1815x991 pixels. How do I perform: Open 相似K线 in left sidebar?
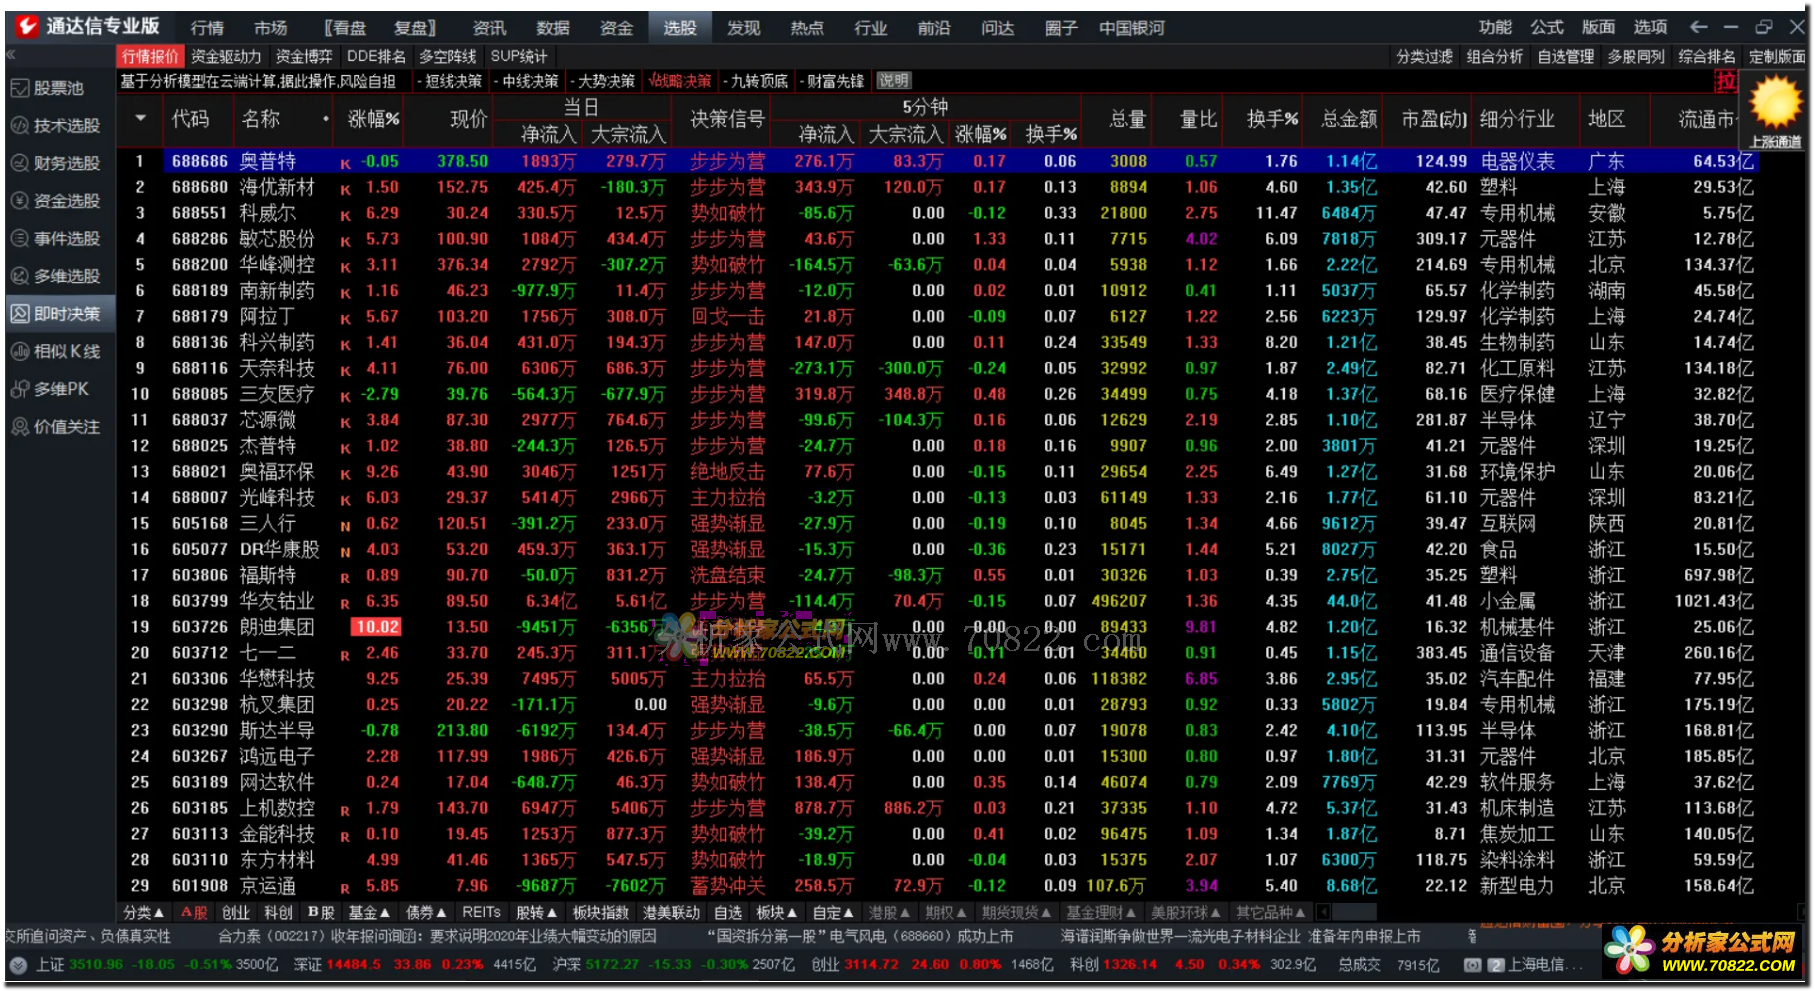(x=58, y=351)
